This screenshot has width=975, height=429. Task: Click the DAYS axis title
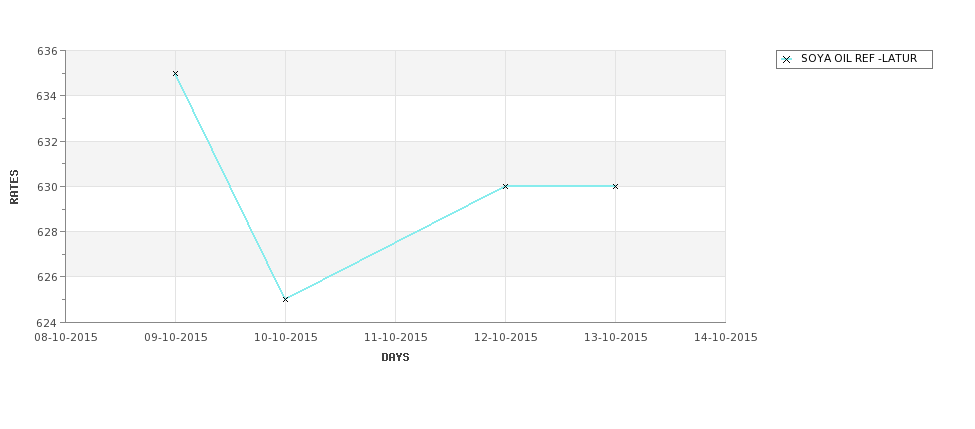click(395, 358)
